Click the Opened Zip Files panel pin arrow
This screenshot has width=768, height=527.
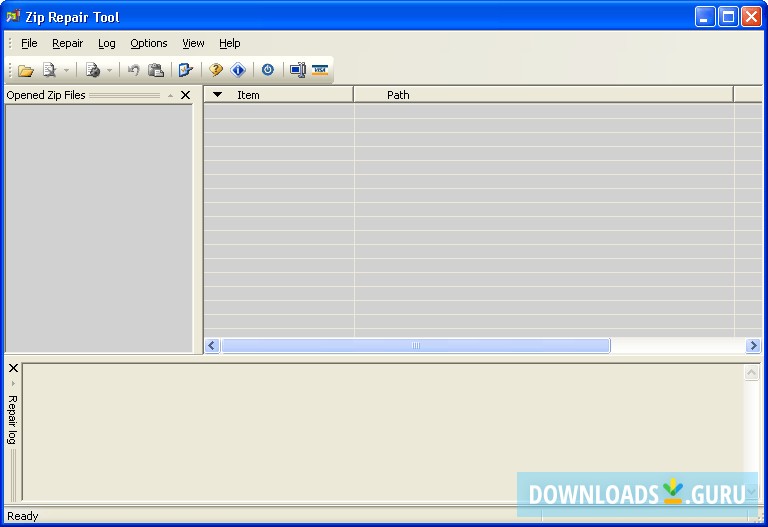(170, 96)
